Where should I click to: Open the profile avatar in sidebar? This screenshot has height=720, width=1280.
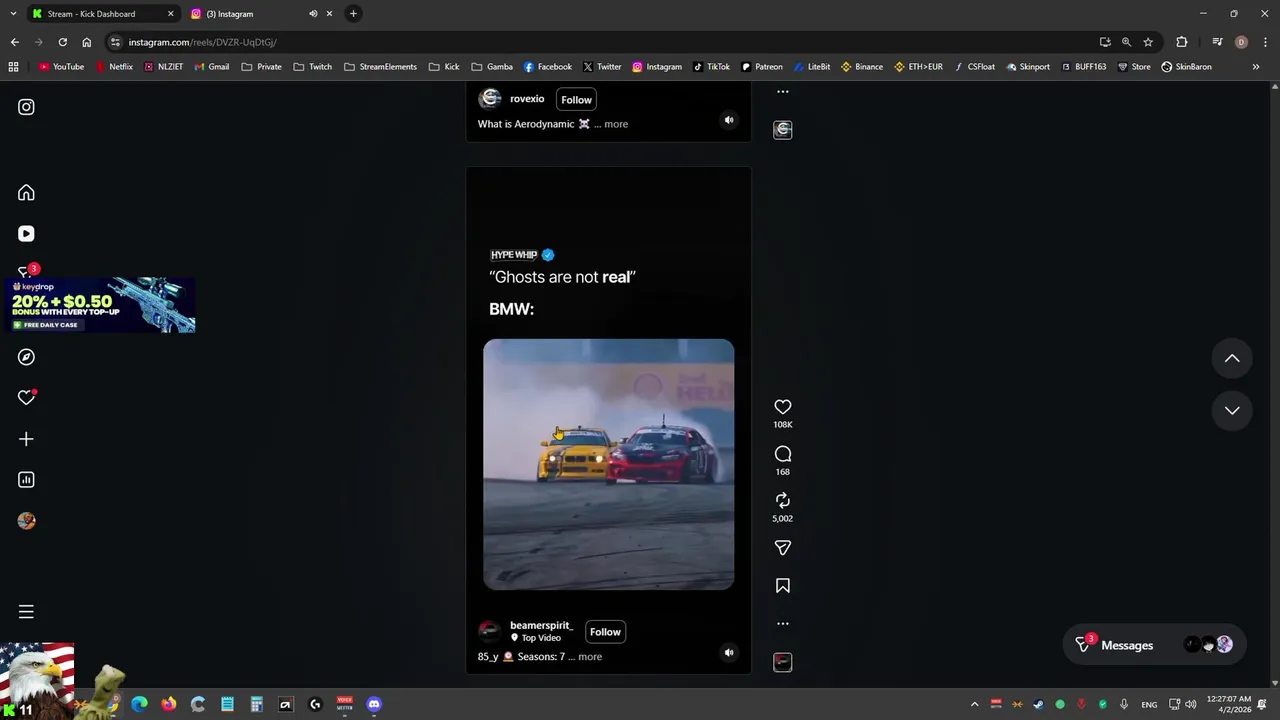pyautogui.click(x=26, y=521)
